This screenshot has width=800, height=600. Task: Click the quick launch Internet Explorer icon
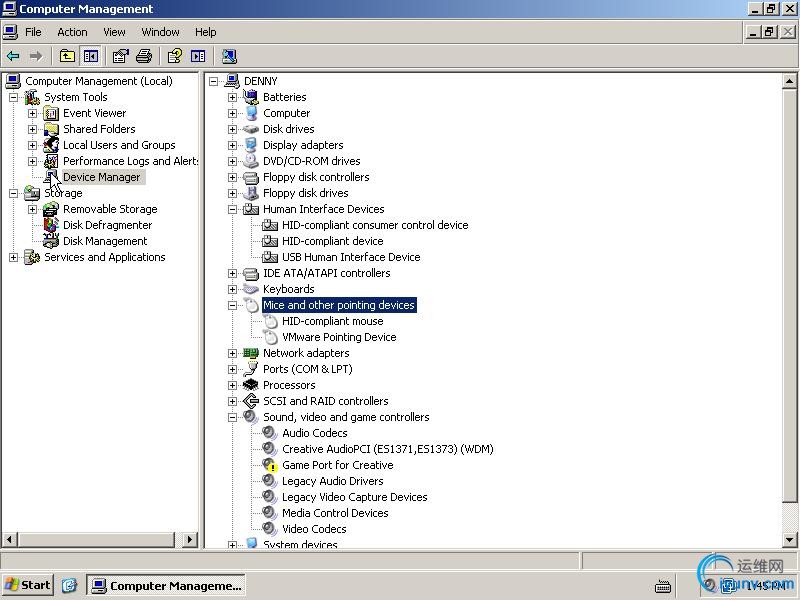[69, 585]
